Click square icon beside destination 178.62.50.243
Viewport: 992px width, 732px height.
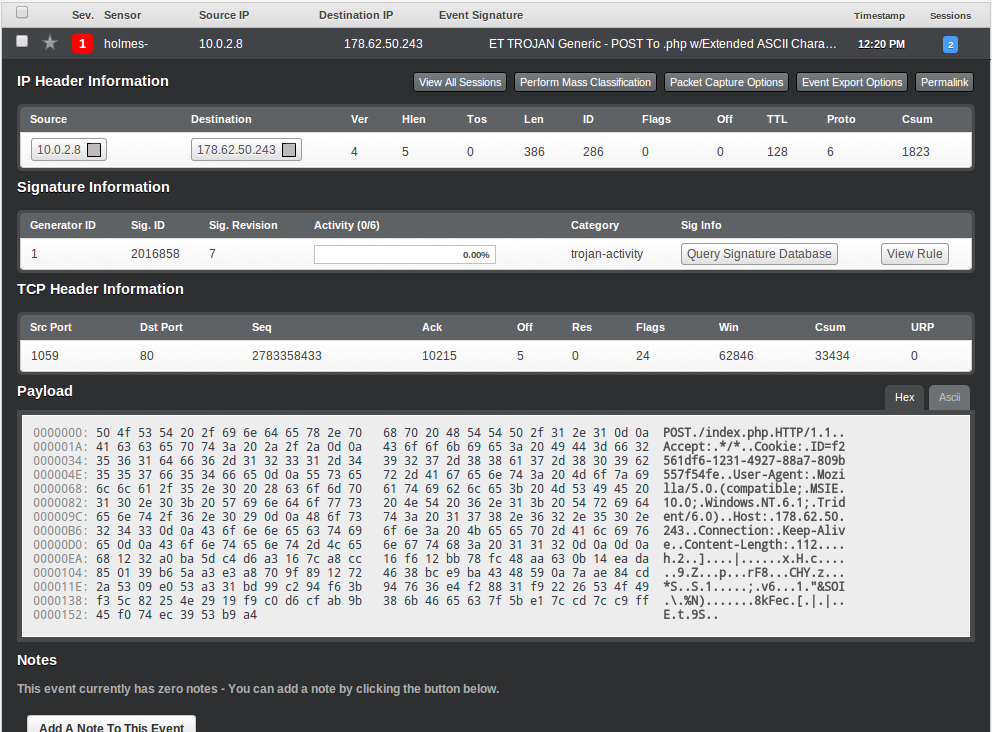[x=289, y=151]
